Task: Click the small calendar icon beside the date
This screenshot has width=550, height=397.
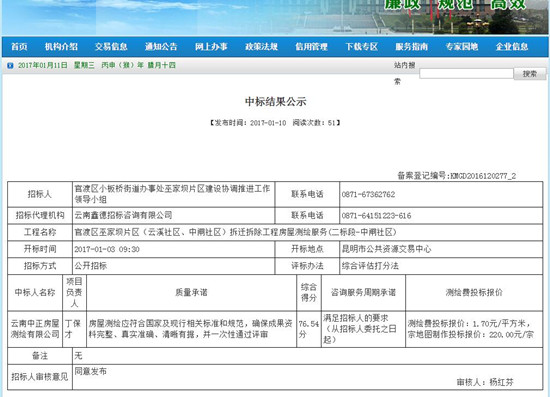Action: tap(10, 66)
